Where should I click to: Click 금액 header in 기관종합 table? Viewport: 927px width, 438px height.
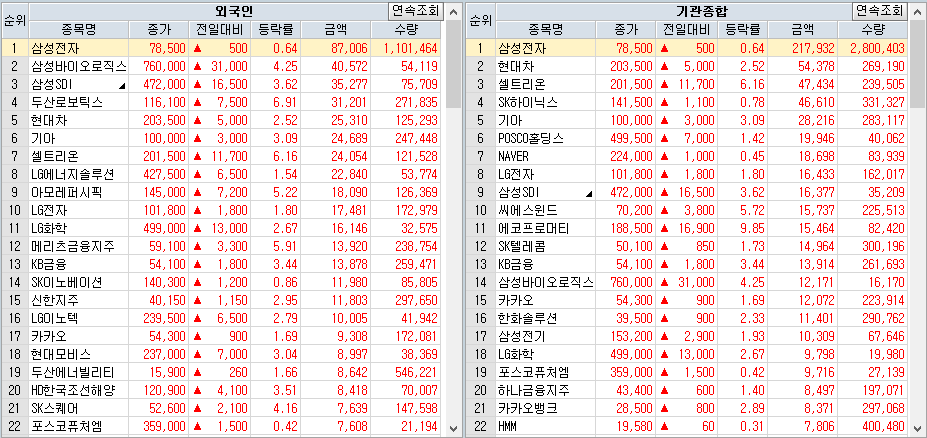tap(803, 30)
